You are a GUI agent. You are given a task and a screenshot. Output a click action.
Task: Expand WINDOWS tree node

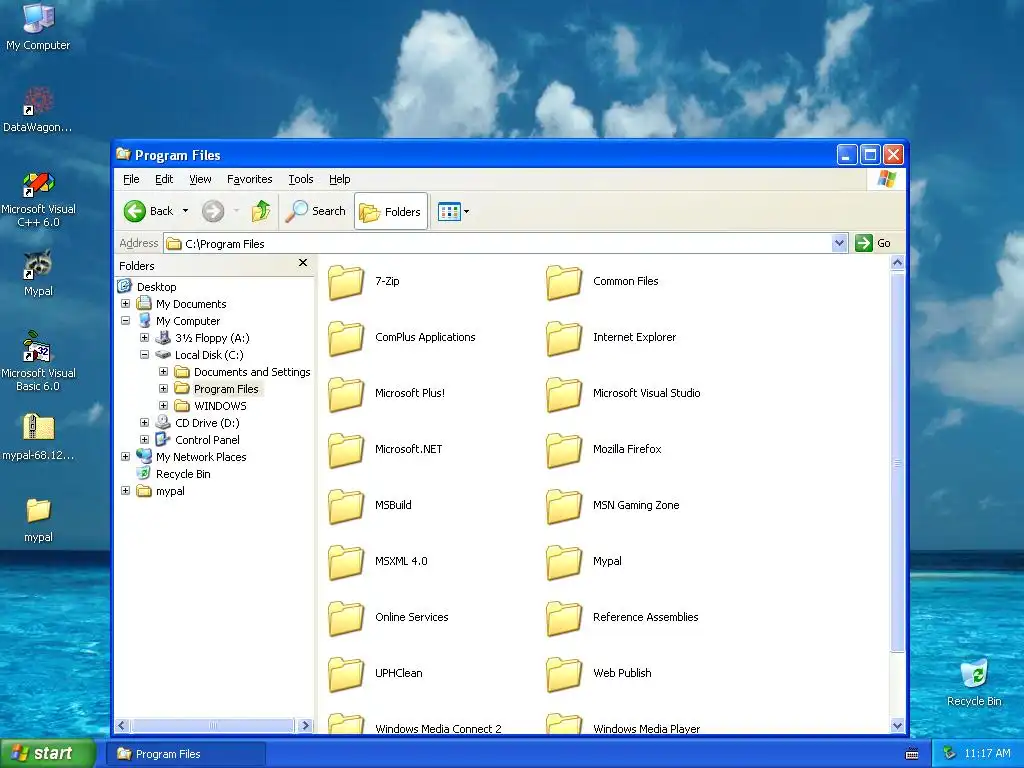pos(163,406)
